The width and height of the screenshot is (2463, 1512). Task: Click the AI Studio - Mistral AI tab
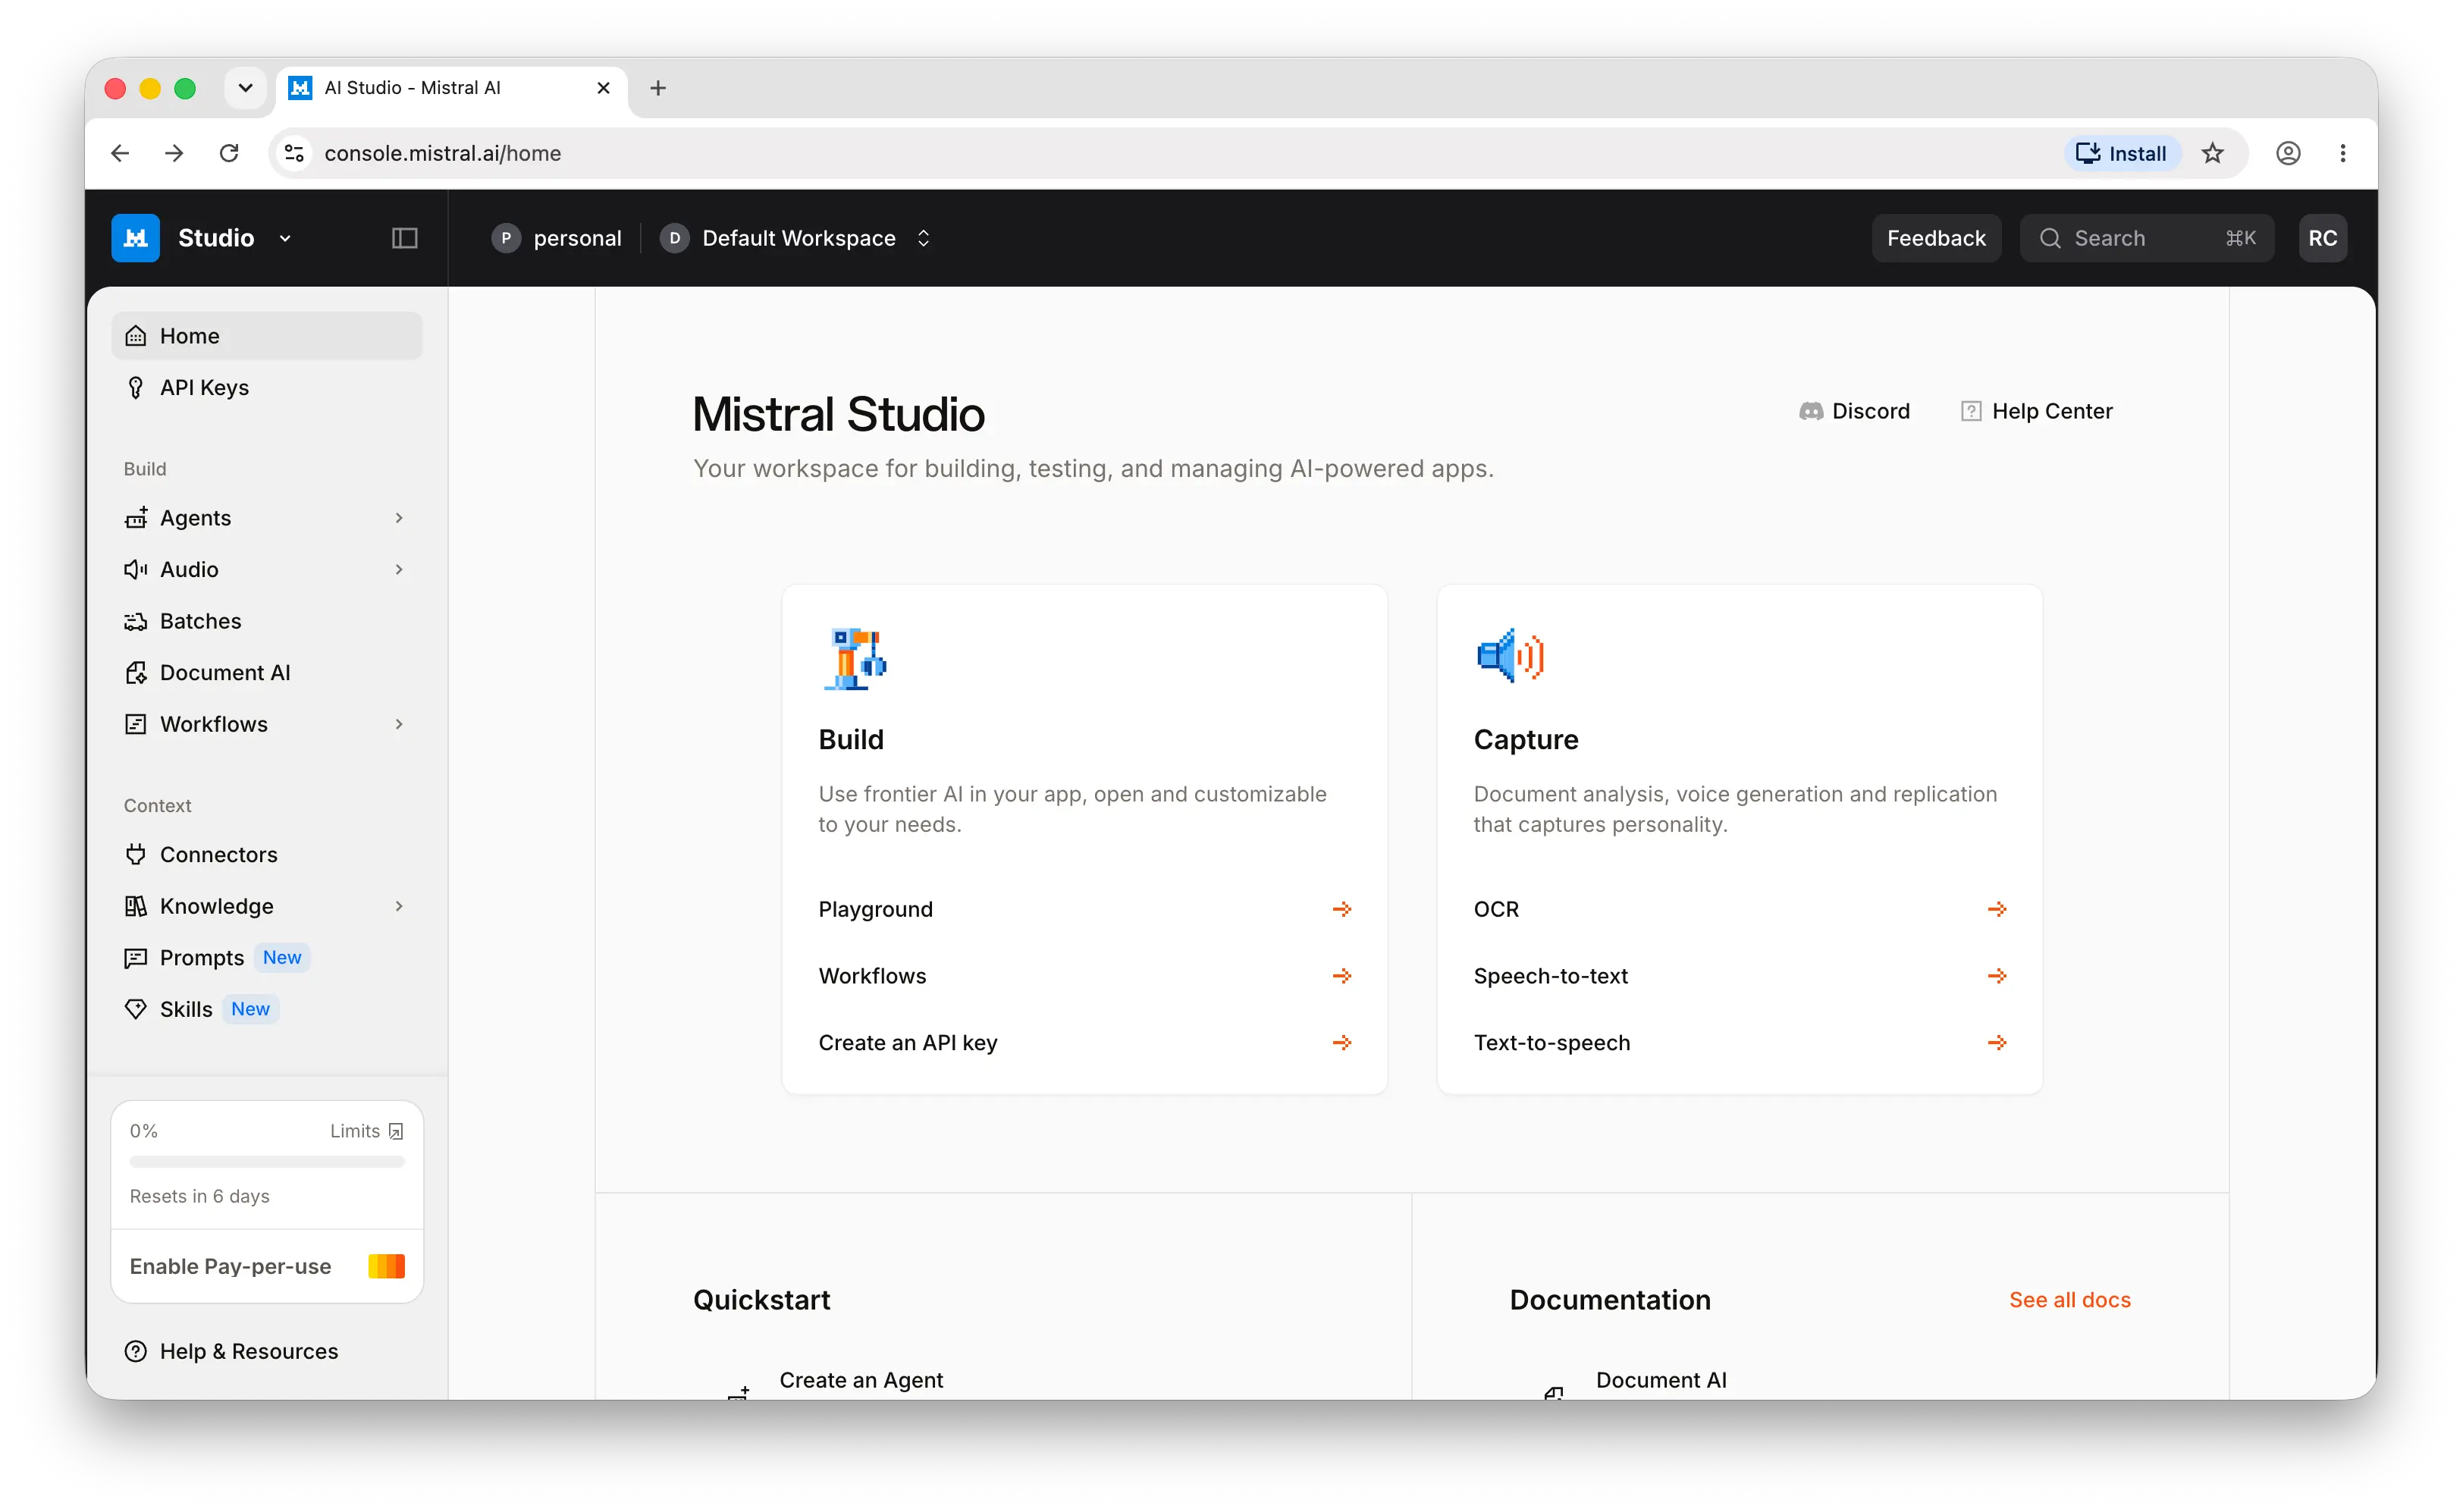(x=450, y=88)
